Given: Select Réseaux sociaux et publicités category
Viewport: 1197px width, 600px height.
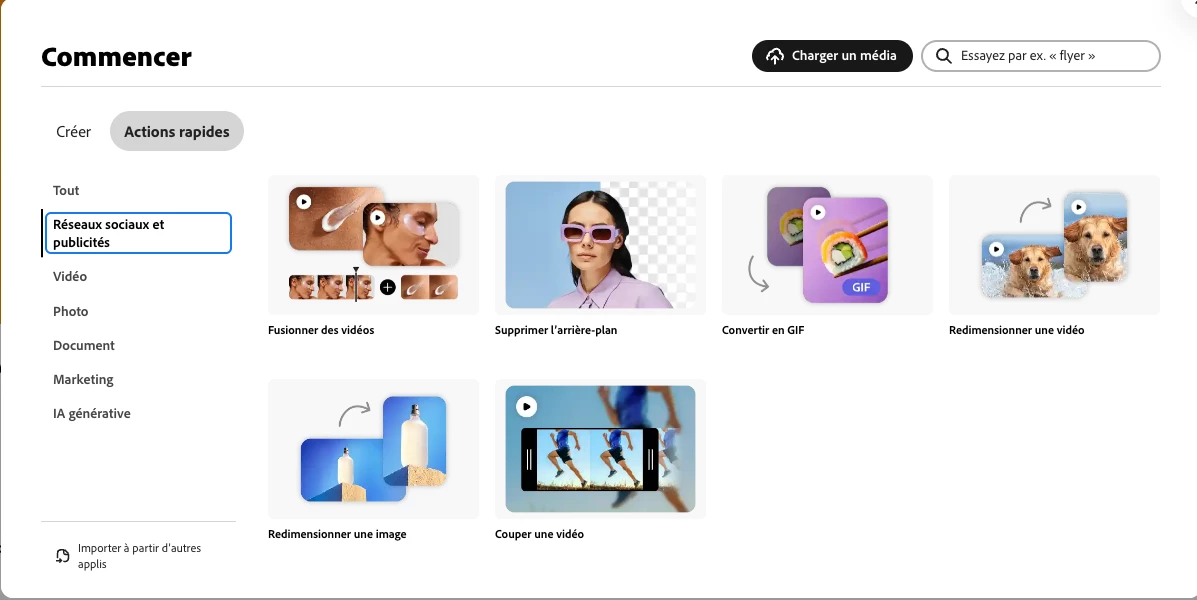Looking at the screenshot, I should point(138,233).
